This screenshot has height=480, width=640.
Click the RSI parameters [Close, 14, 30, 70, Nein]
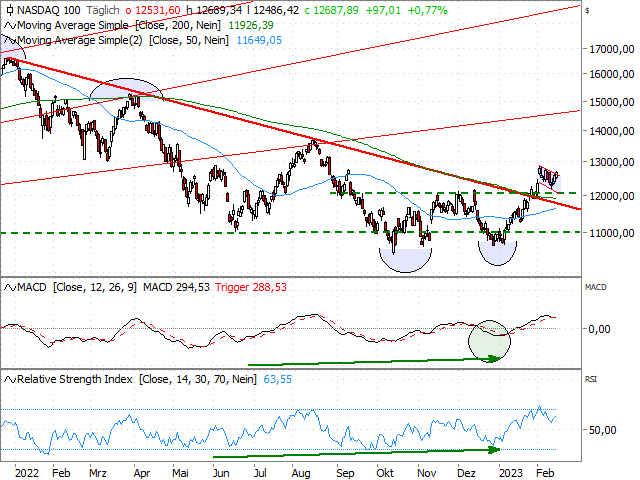point(198,380)
